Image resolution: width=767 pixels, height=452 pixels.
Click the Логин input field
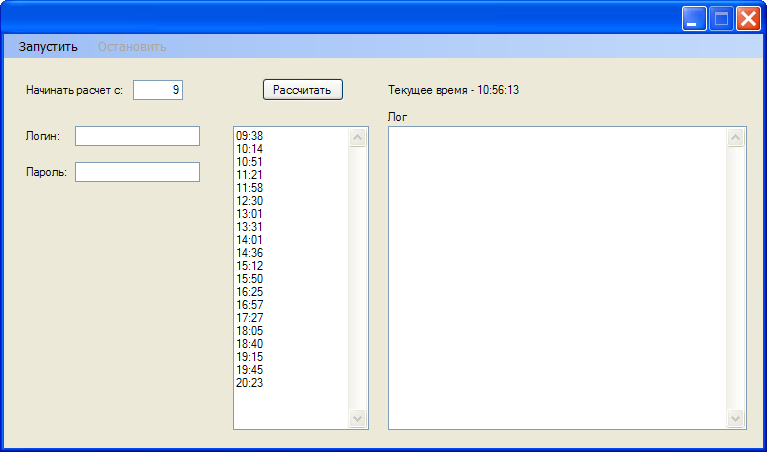point(137,136)
